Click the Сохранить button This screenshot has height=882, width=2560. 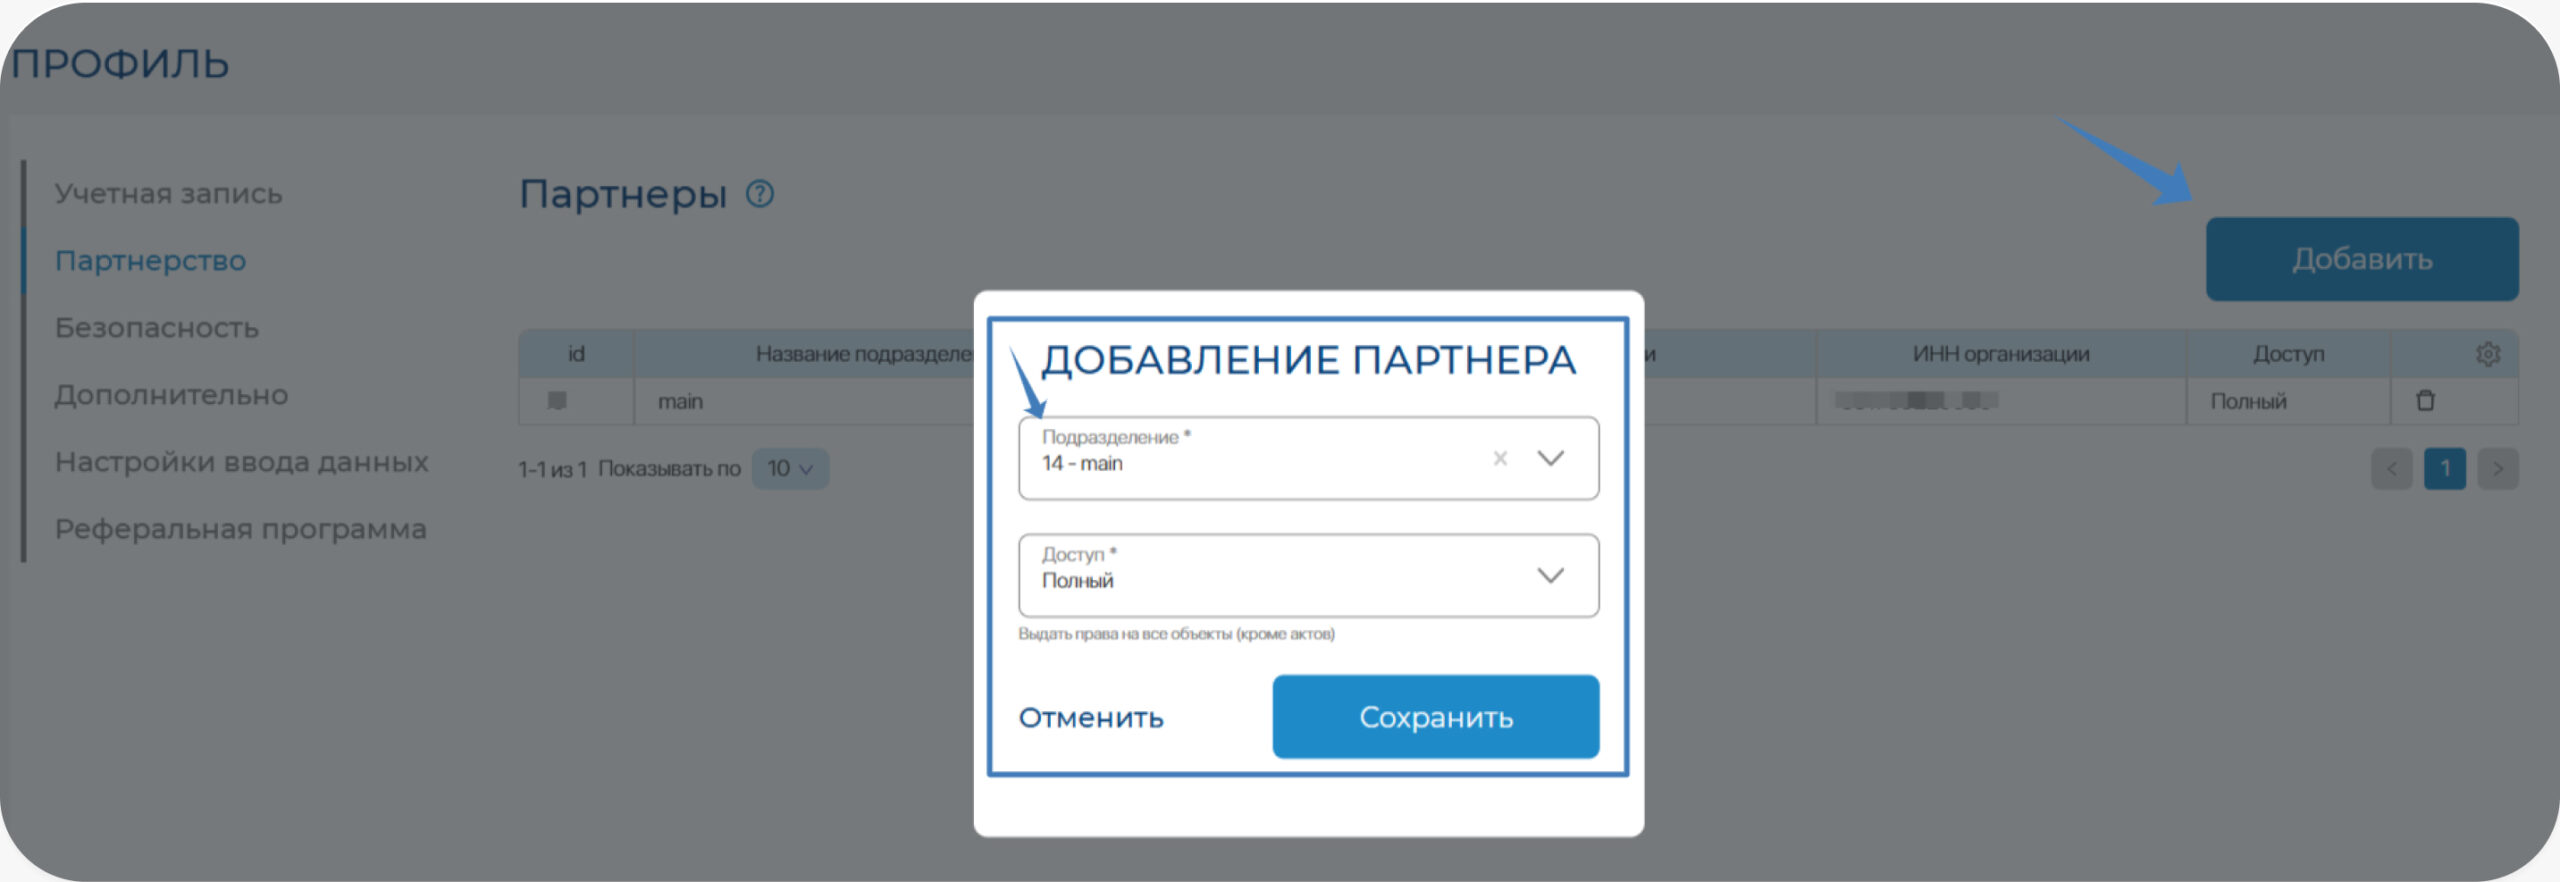1436,717
